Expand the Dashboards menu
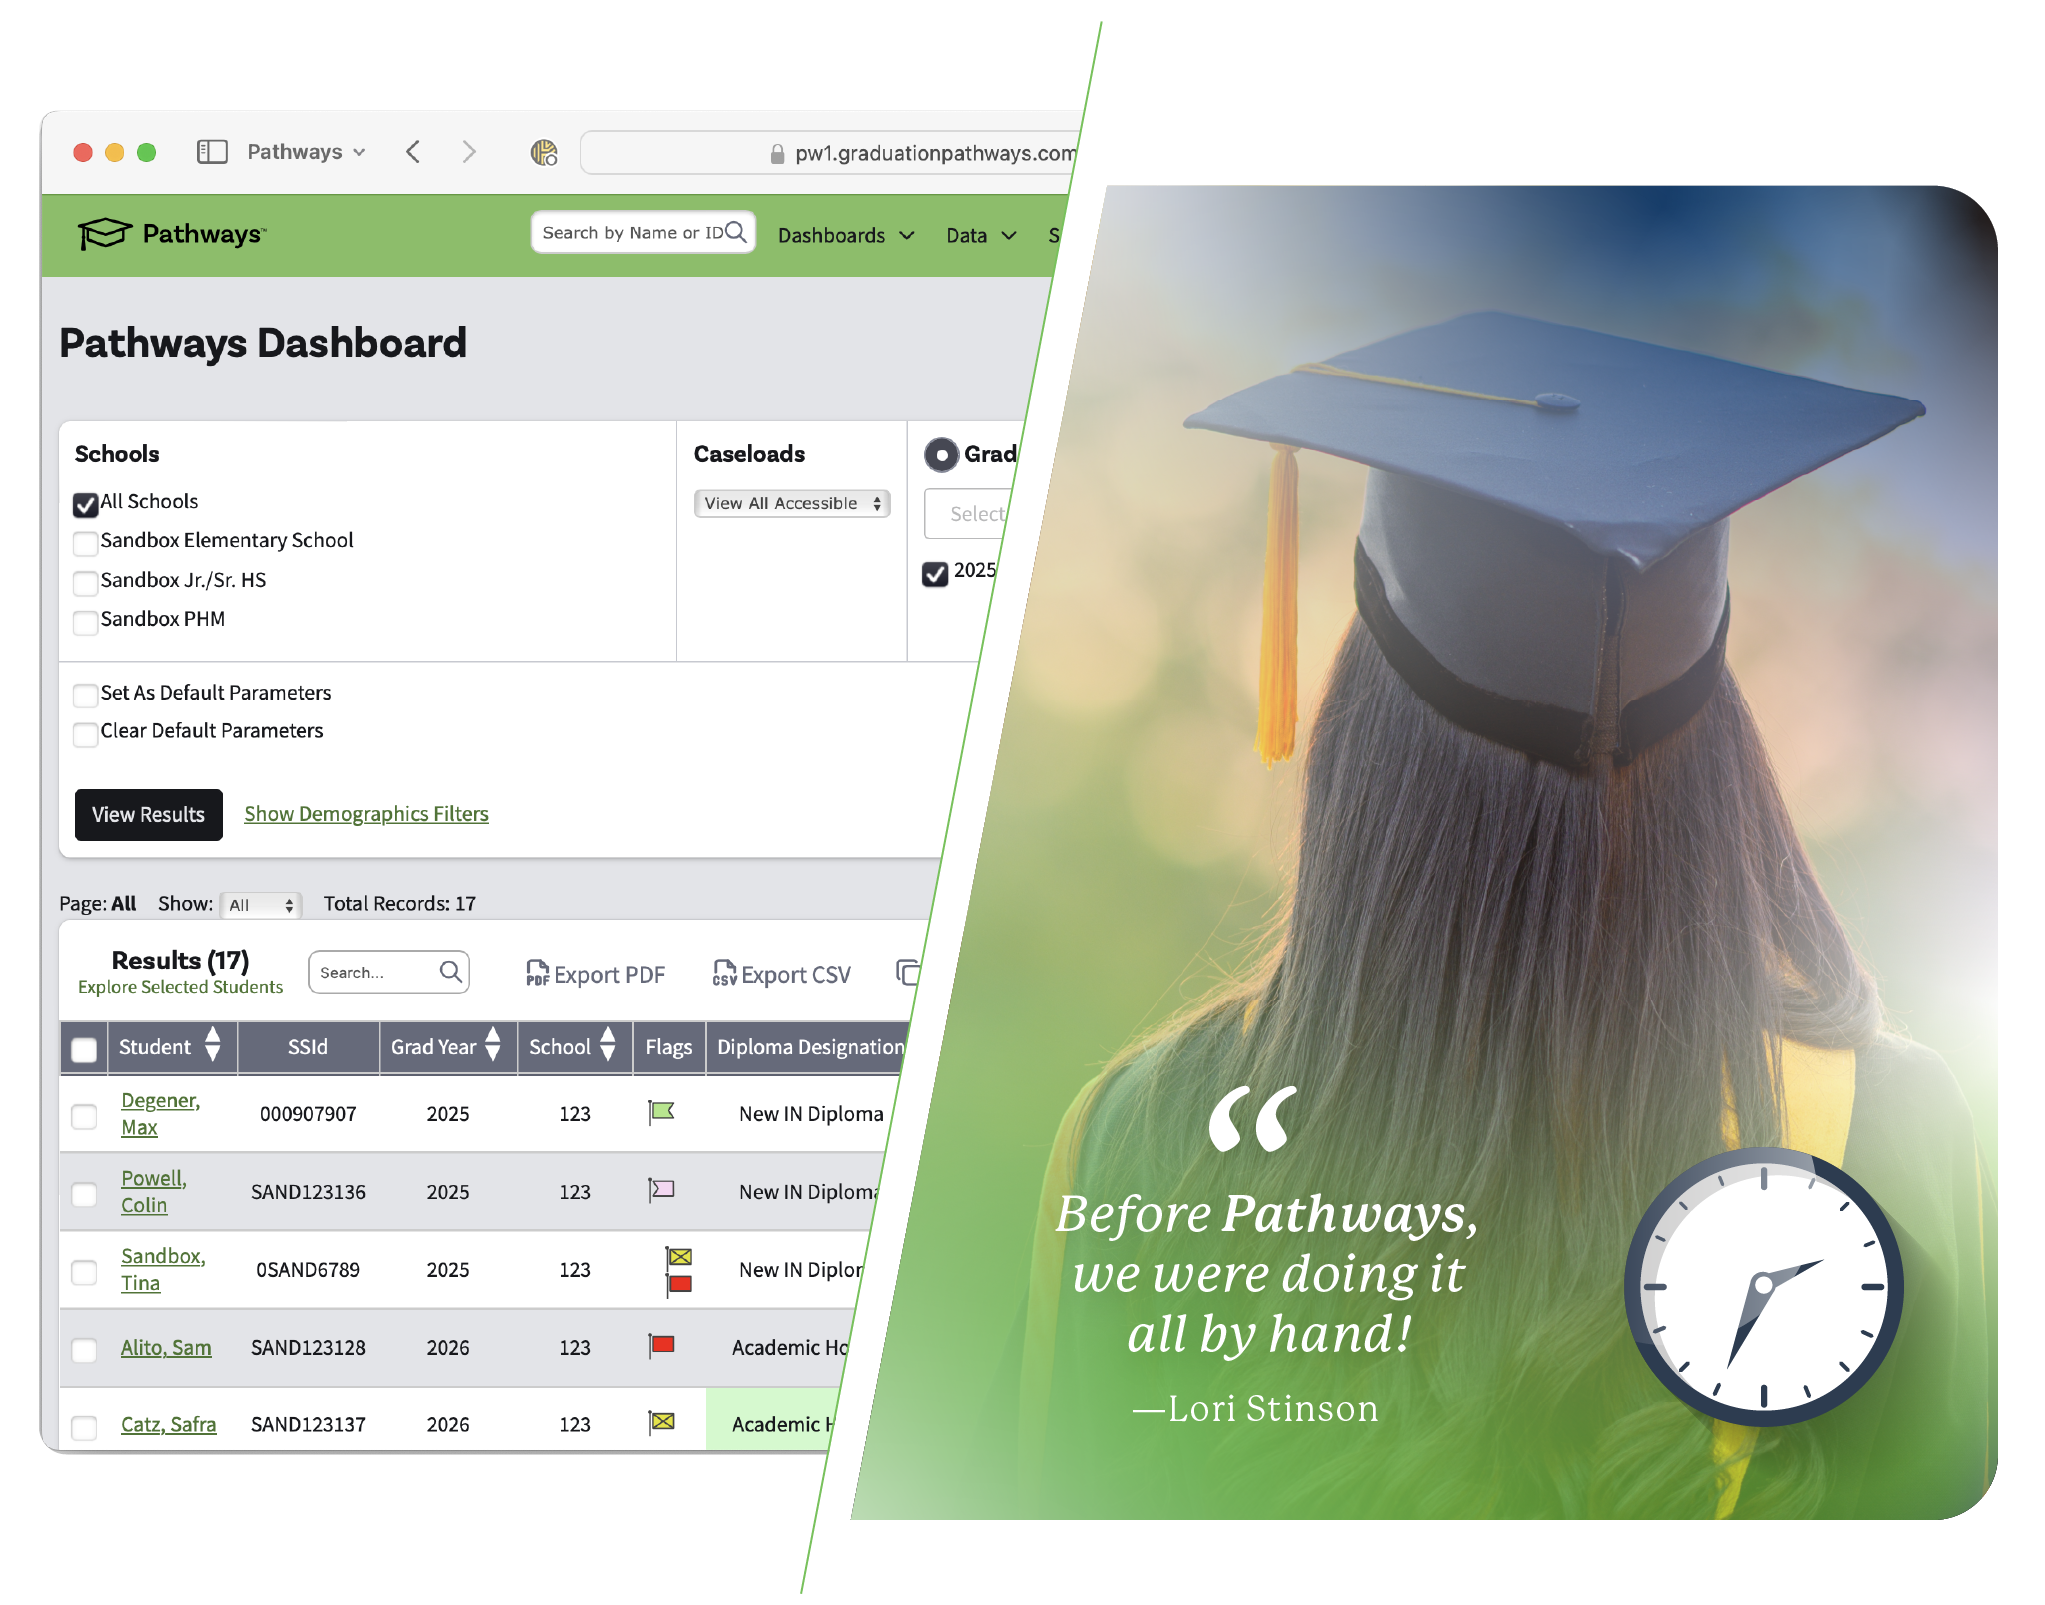 pos(846,235)
